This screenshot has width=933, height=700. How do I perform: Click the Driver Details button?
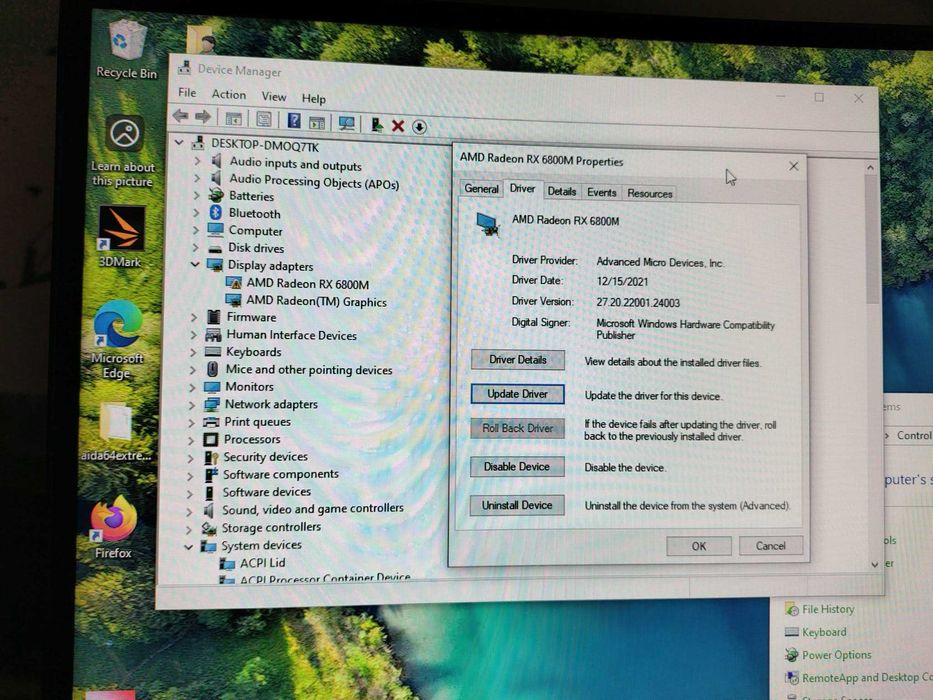click(x=518, y=360)
